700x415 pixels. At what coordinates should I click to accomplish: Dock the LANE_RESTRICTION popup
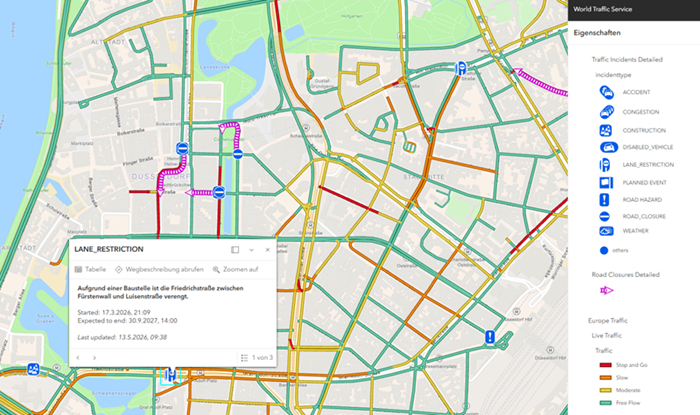click(x=235, y=250)
